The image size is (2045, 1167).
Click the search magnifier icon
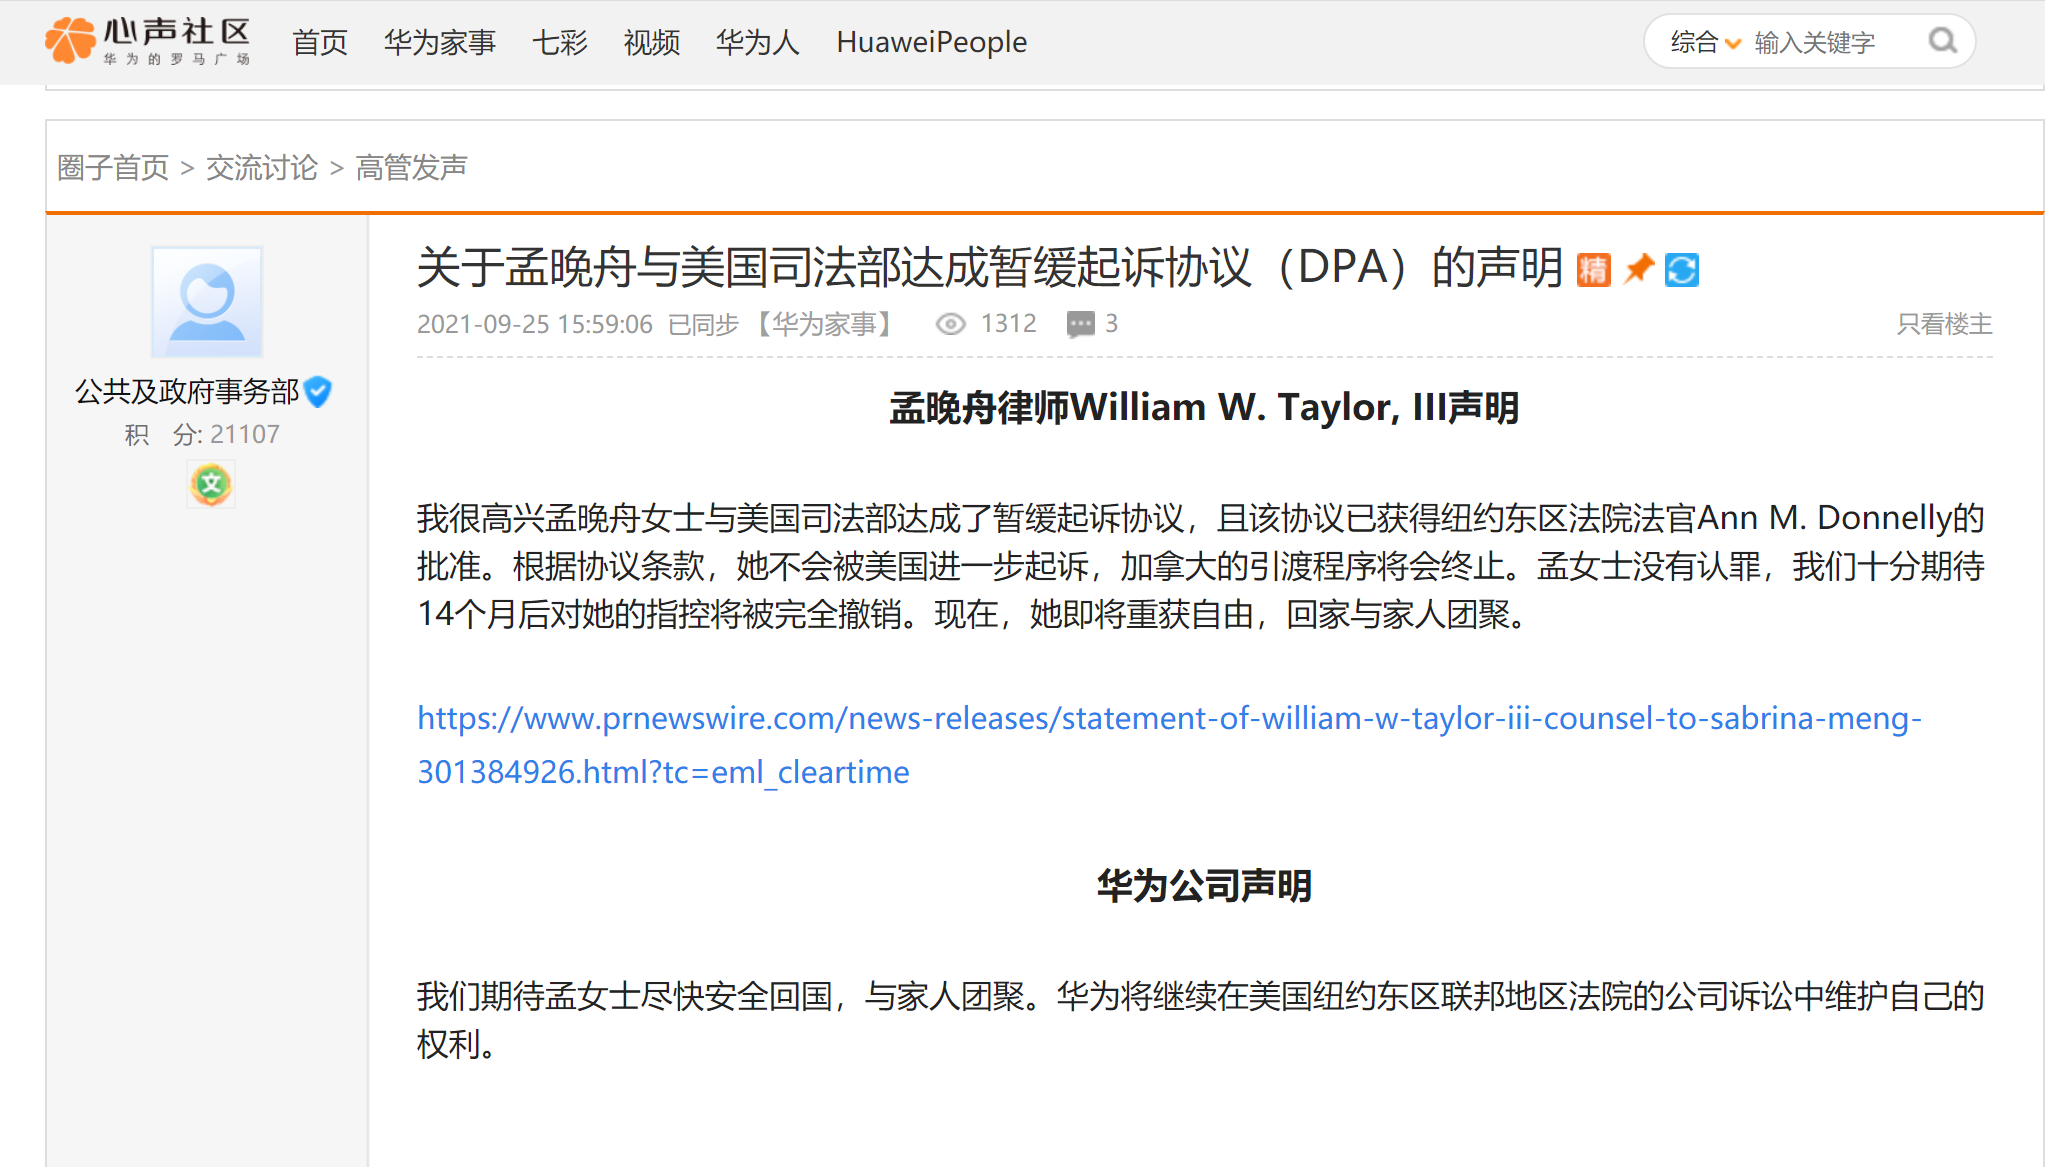click(x=1941, y=41)
